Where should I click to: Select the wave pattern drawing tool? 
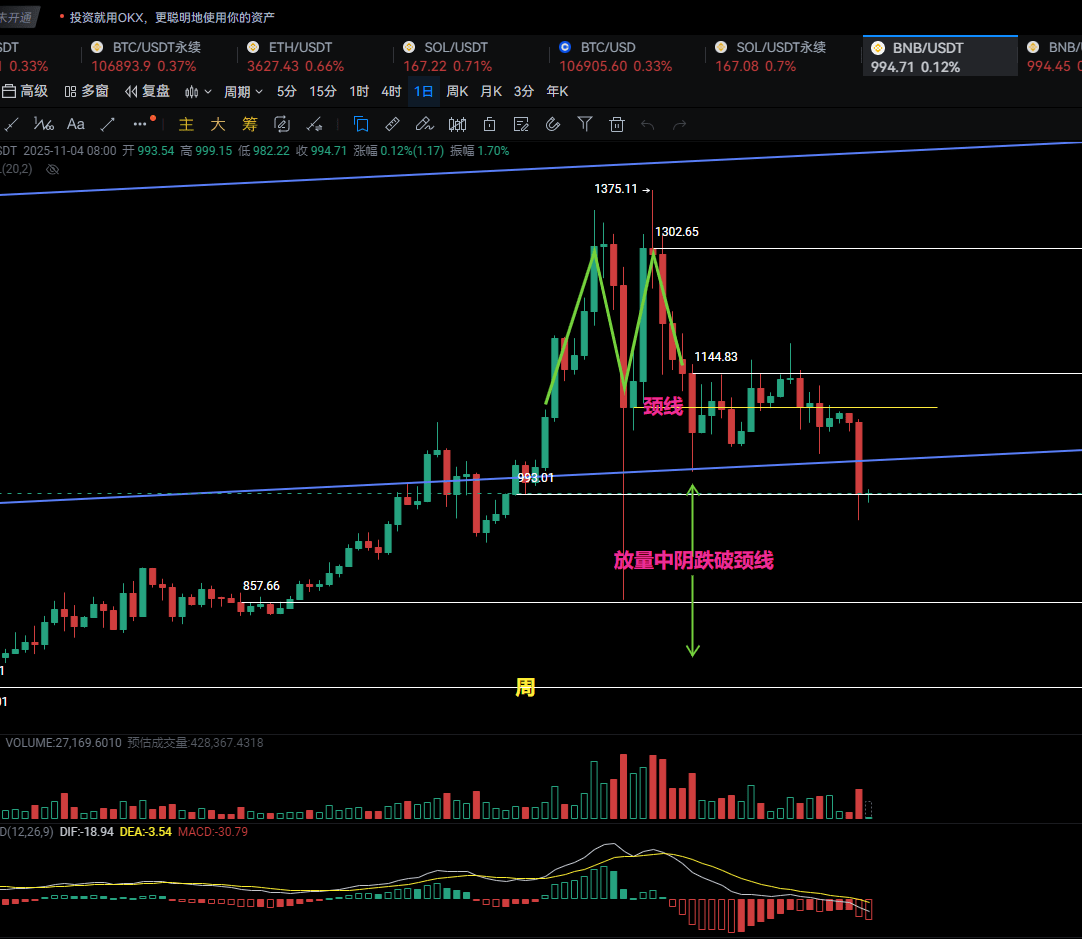[x=43, y=124]
